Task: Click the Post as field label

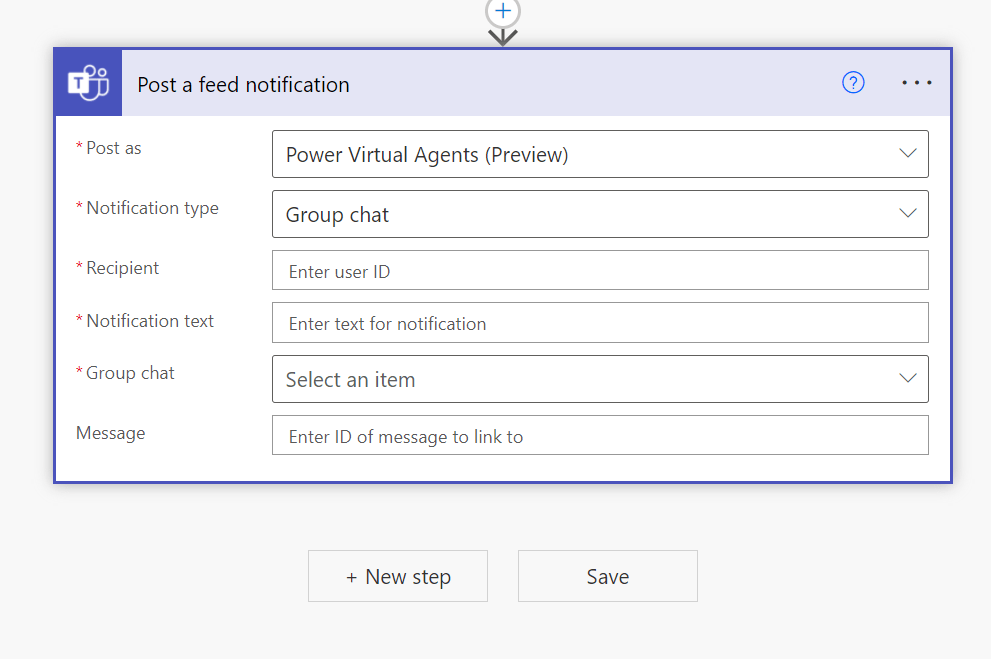Action: 113,148
